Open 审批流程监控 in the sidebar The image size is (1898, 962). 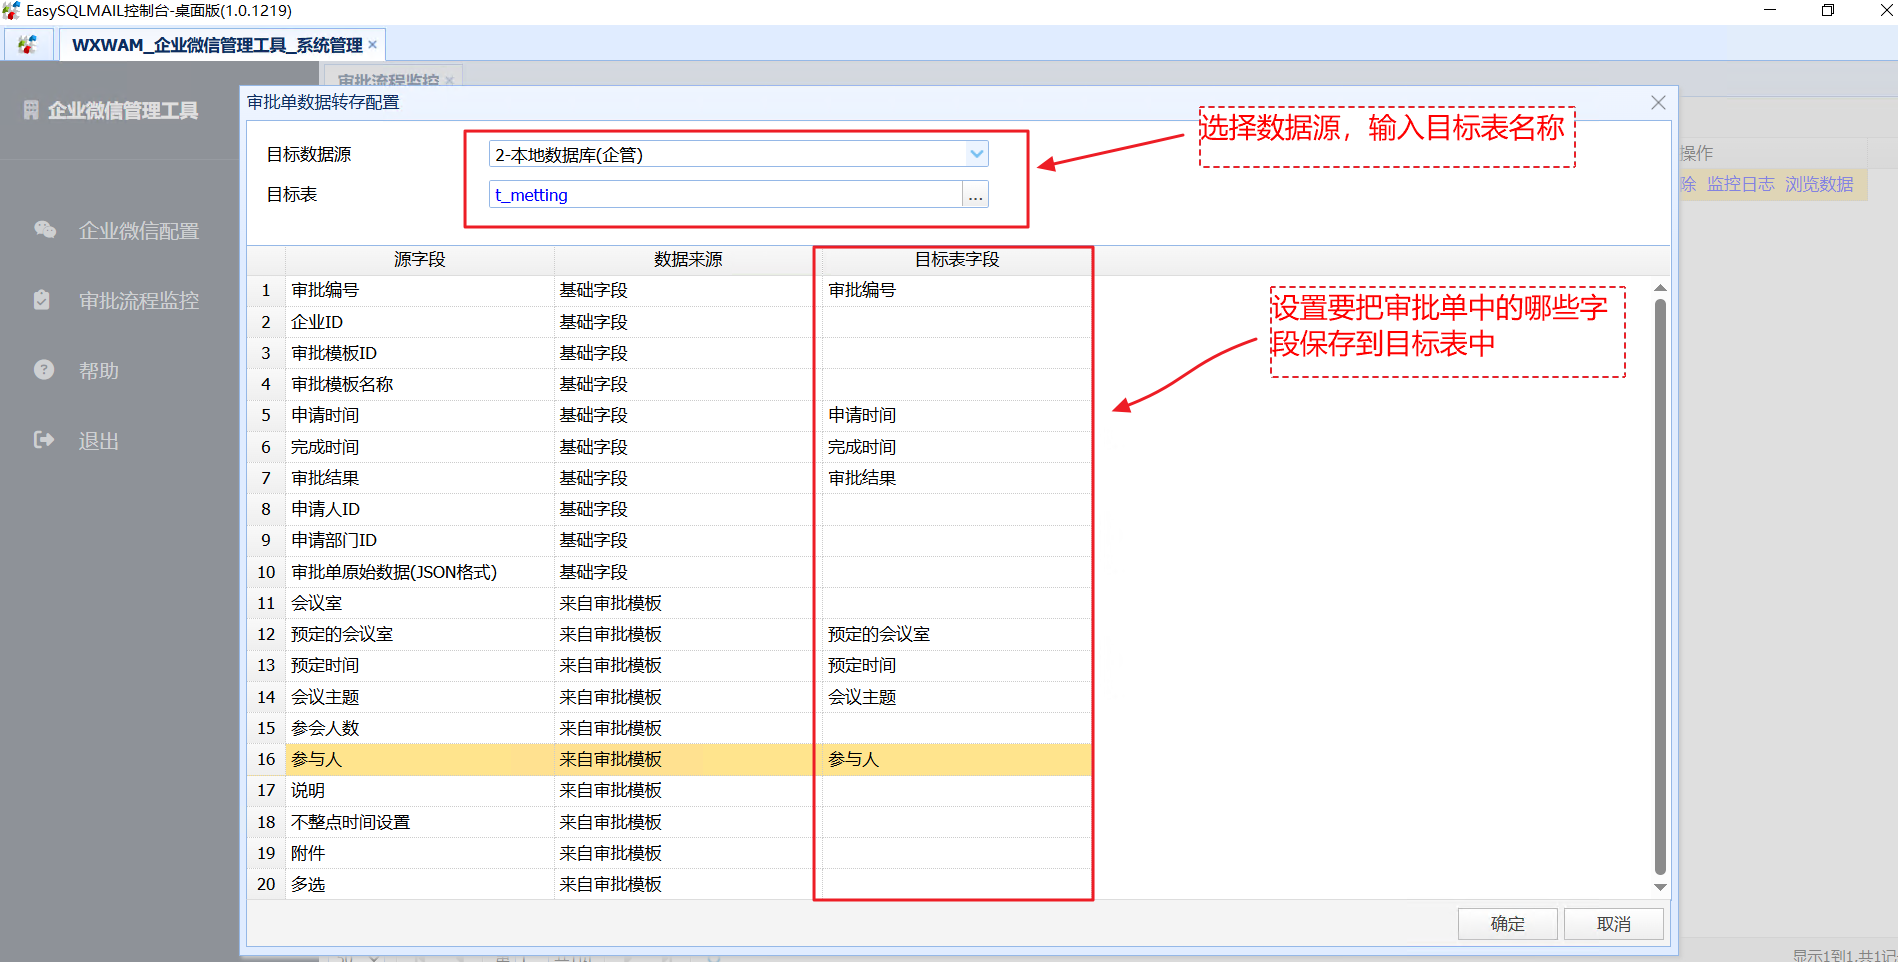tap(138, 301)
